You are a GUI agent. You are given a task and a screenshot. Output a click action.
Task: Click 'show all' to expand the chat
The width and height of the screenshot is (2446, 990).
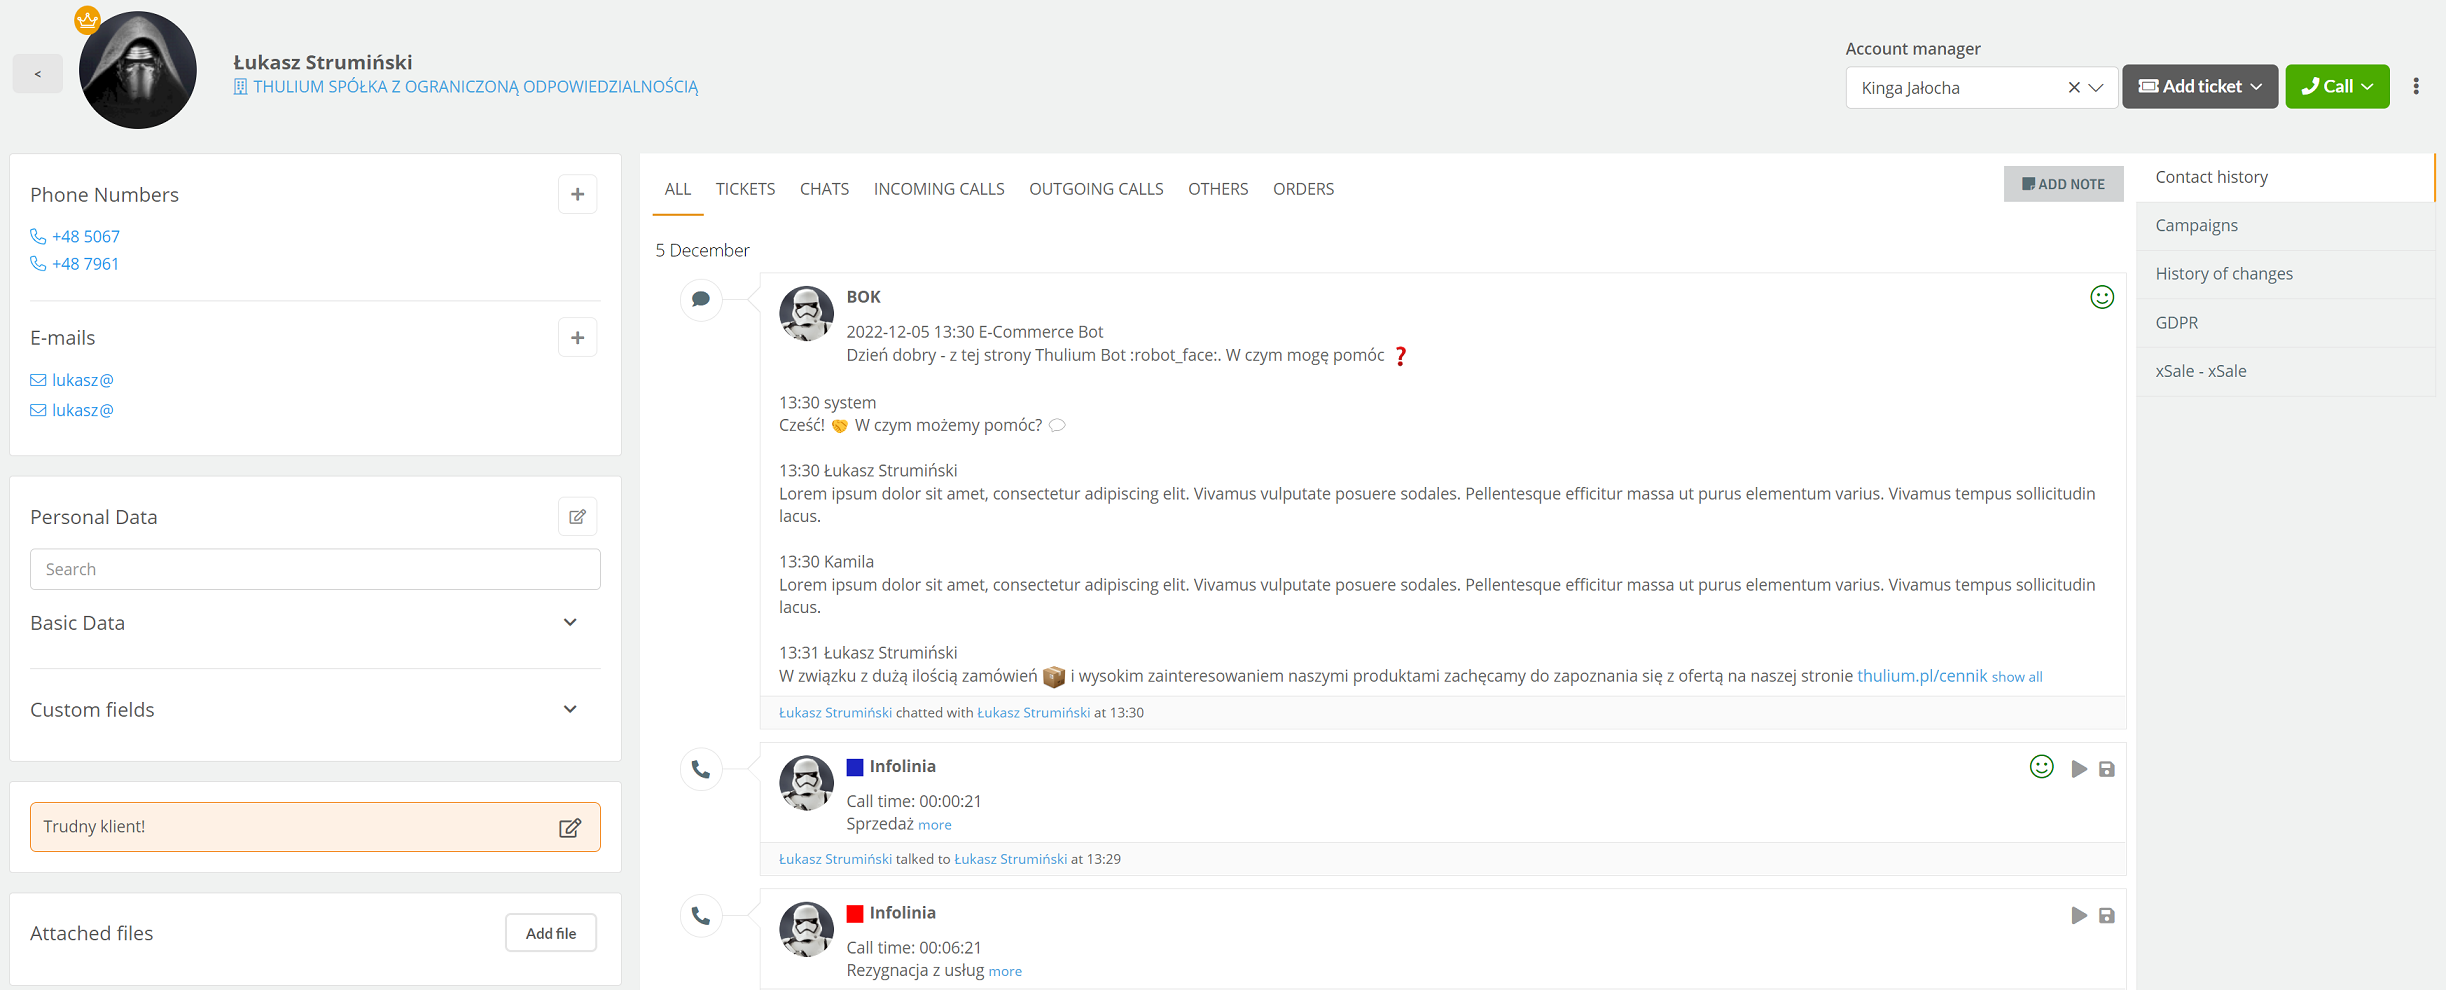point(2016,678)
